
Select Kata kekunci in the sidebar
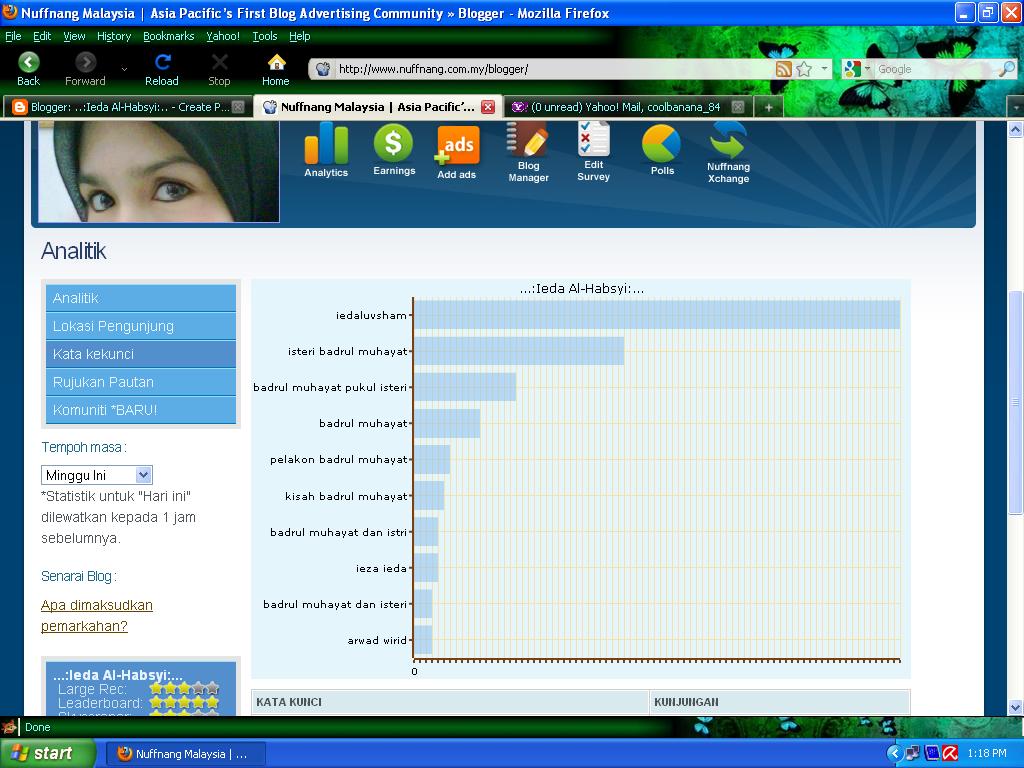click(x=140, y=354)
